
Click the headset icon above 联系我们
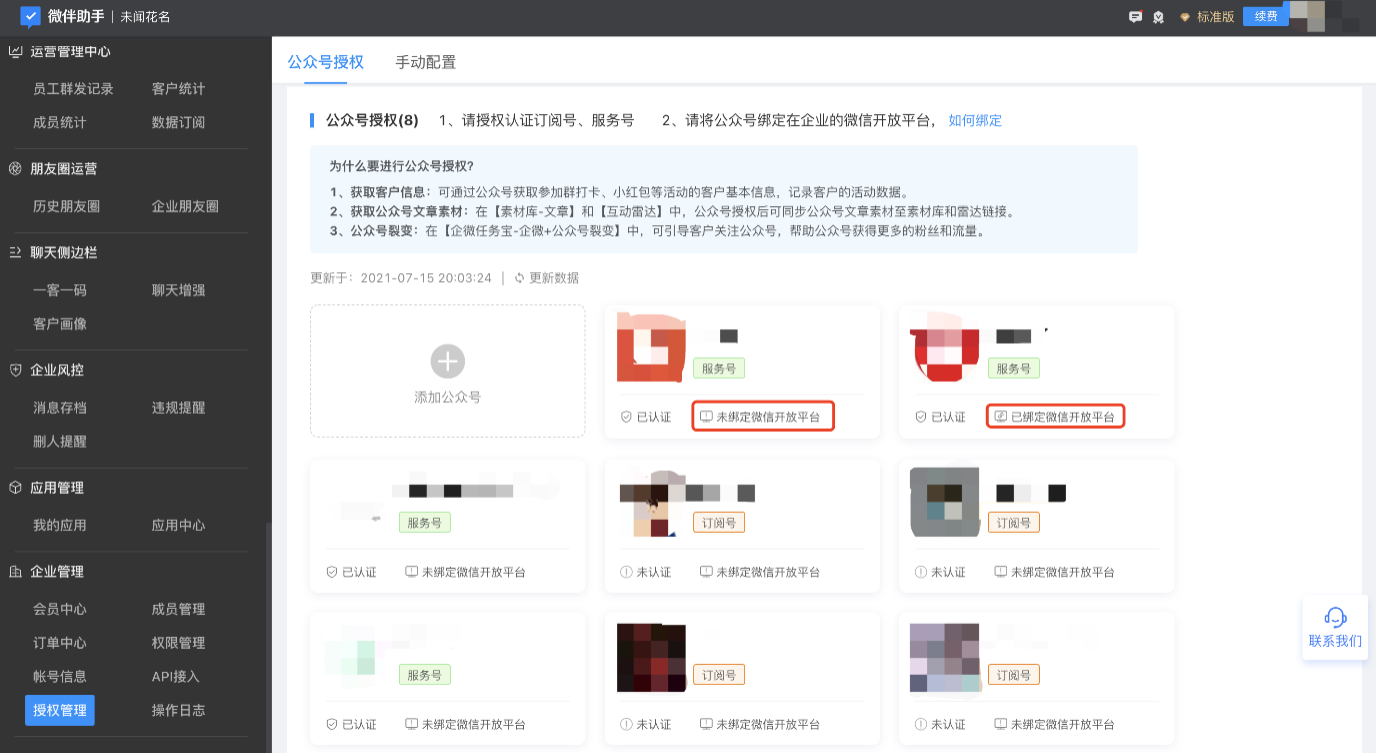tap(1335, 617)
